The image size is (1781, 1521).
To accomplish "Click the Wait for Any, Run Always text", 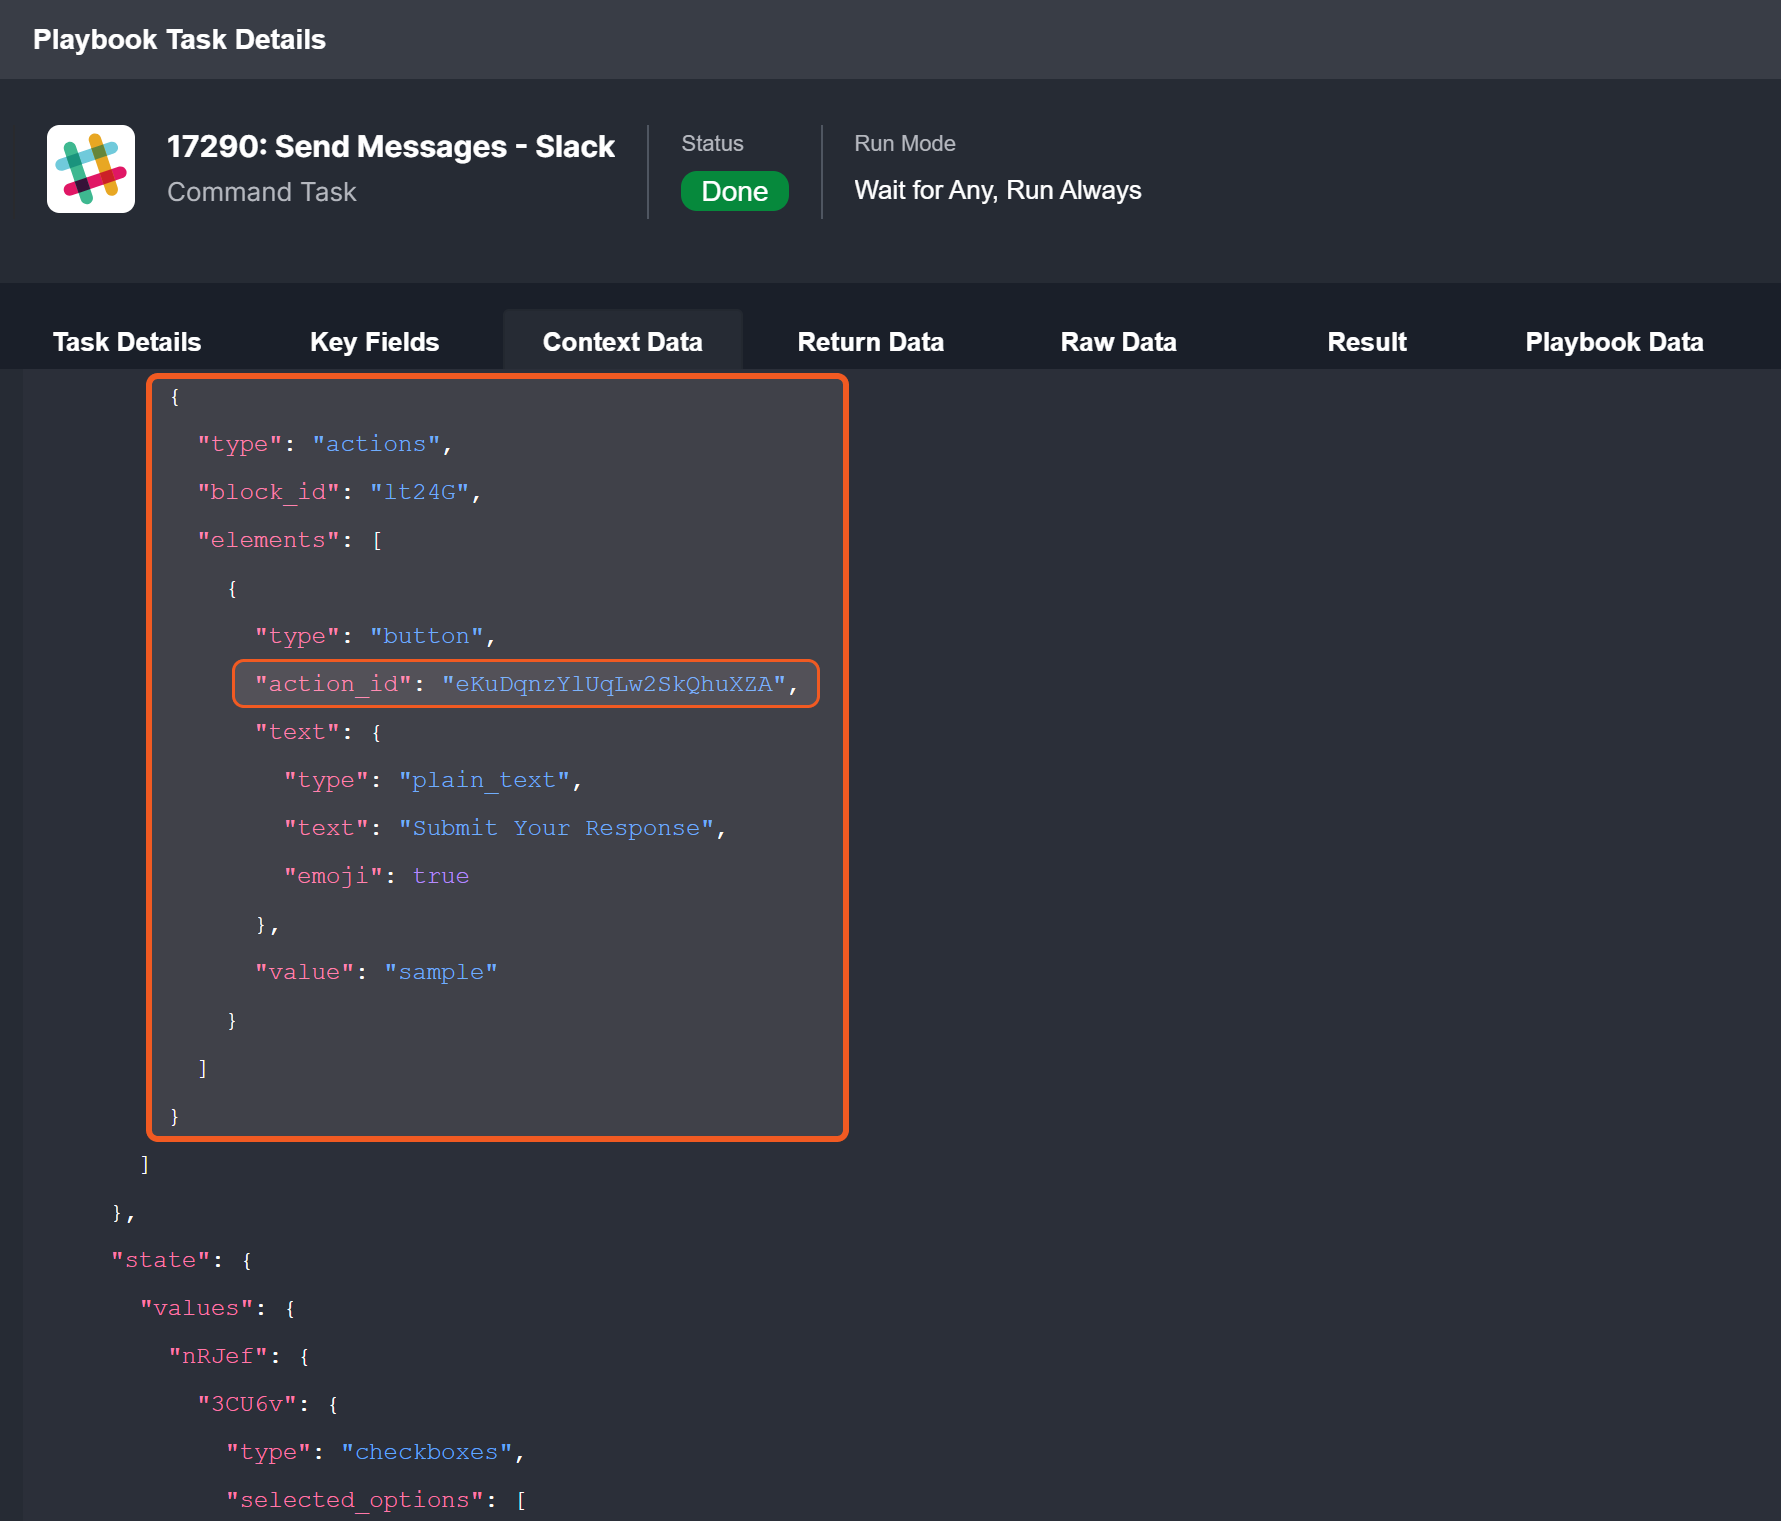I will tap(997, 190).
